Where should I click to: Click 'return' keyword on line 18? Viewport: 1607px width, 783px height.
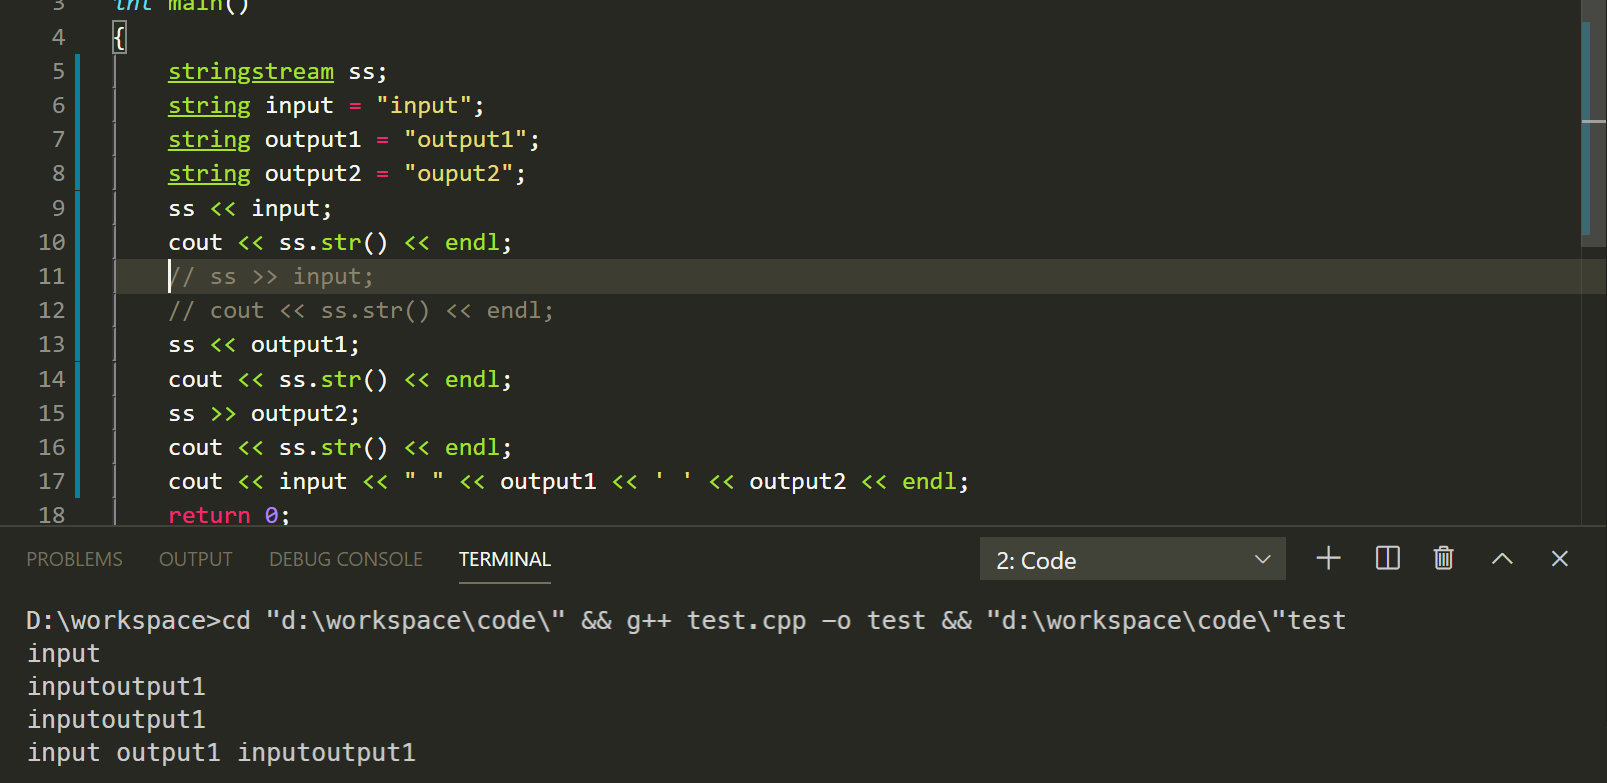point(209,515)
